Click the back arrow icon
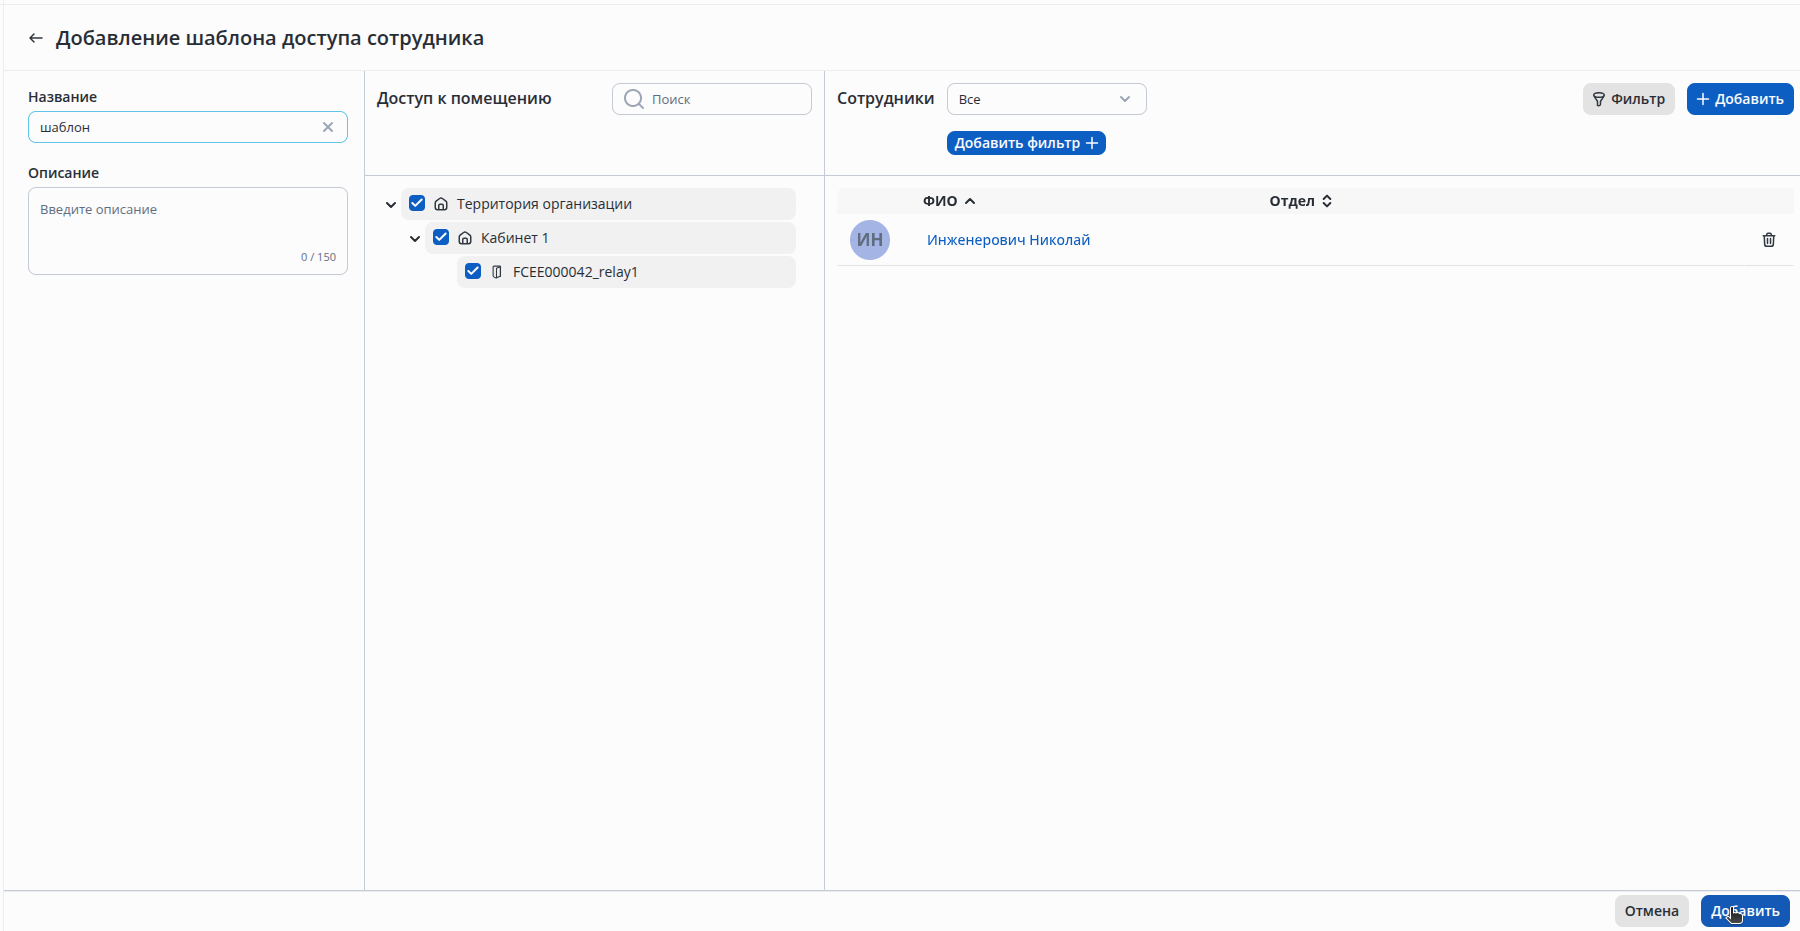Image resolution: width=1800 pixels, height=931 pixels. tap(36, 38)
